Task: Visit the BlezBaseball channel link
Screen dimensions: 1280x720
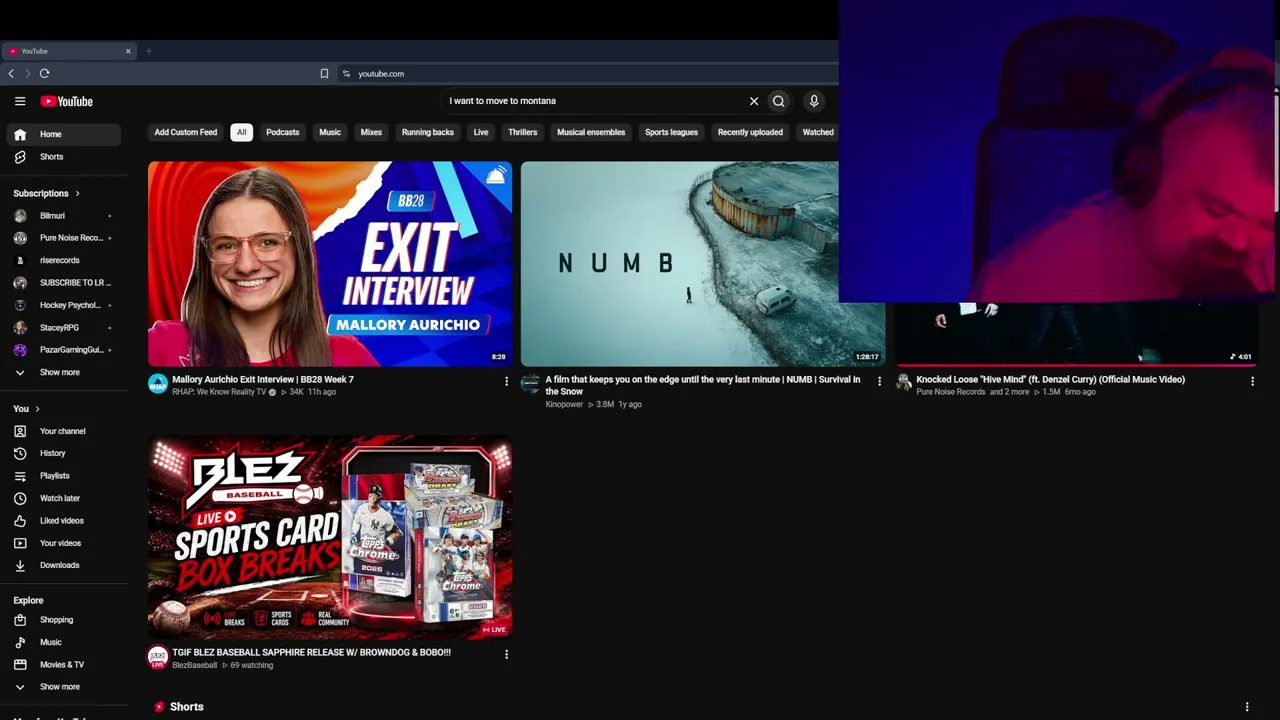Action: pyautogui.click(x=194, y=665)
